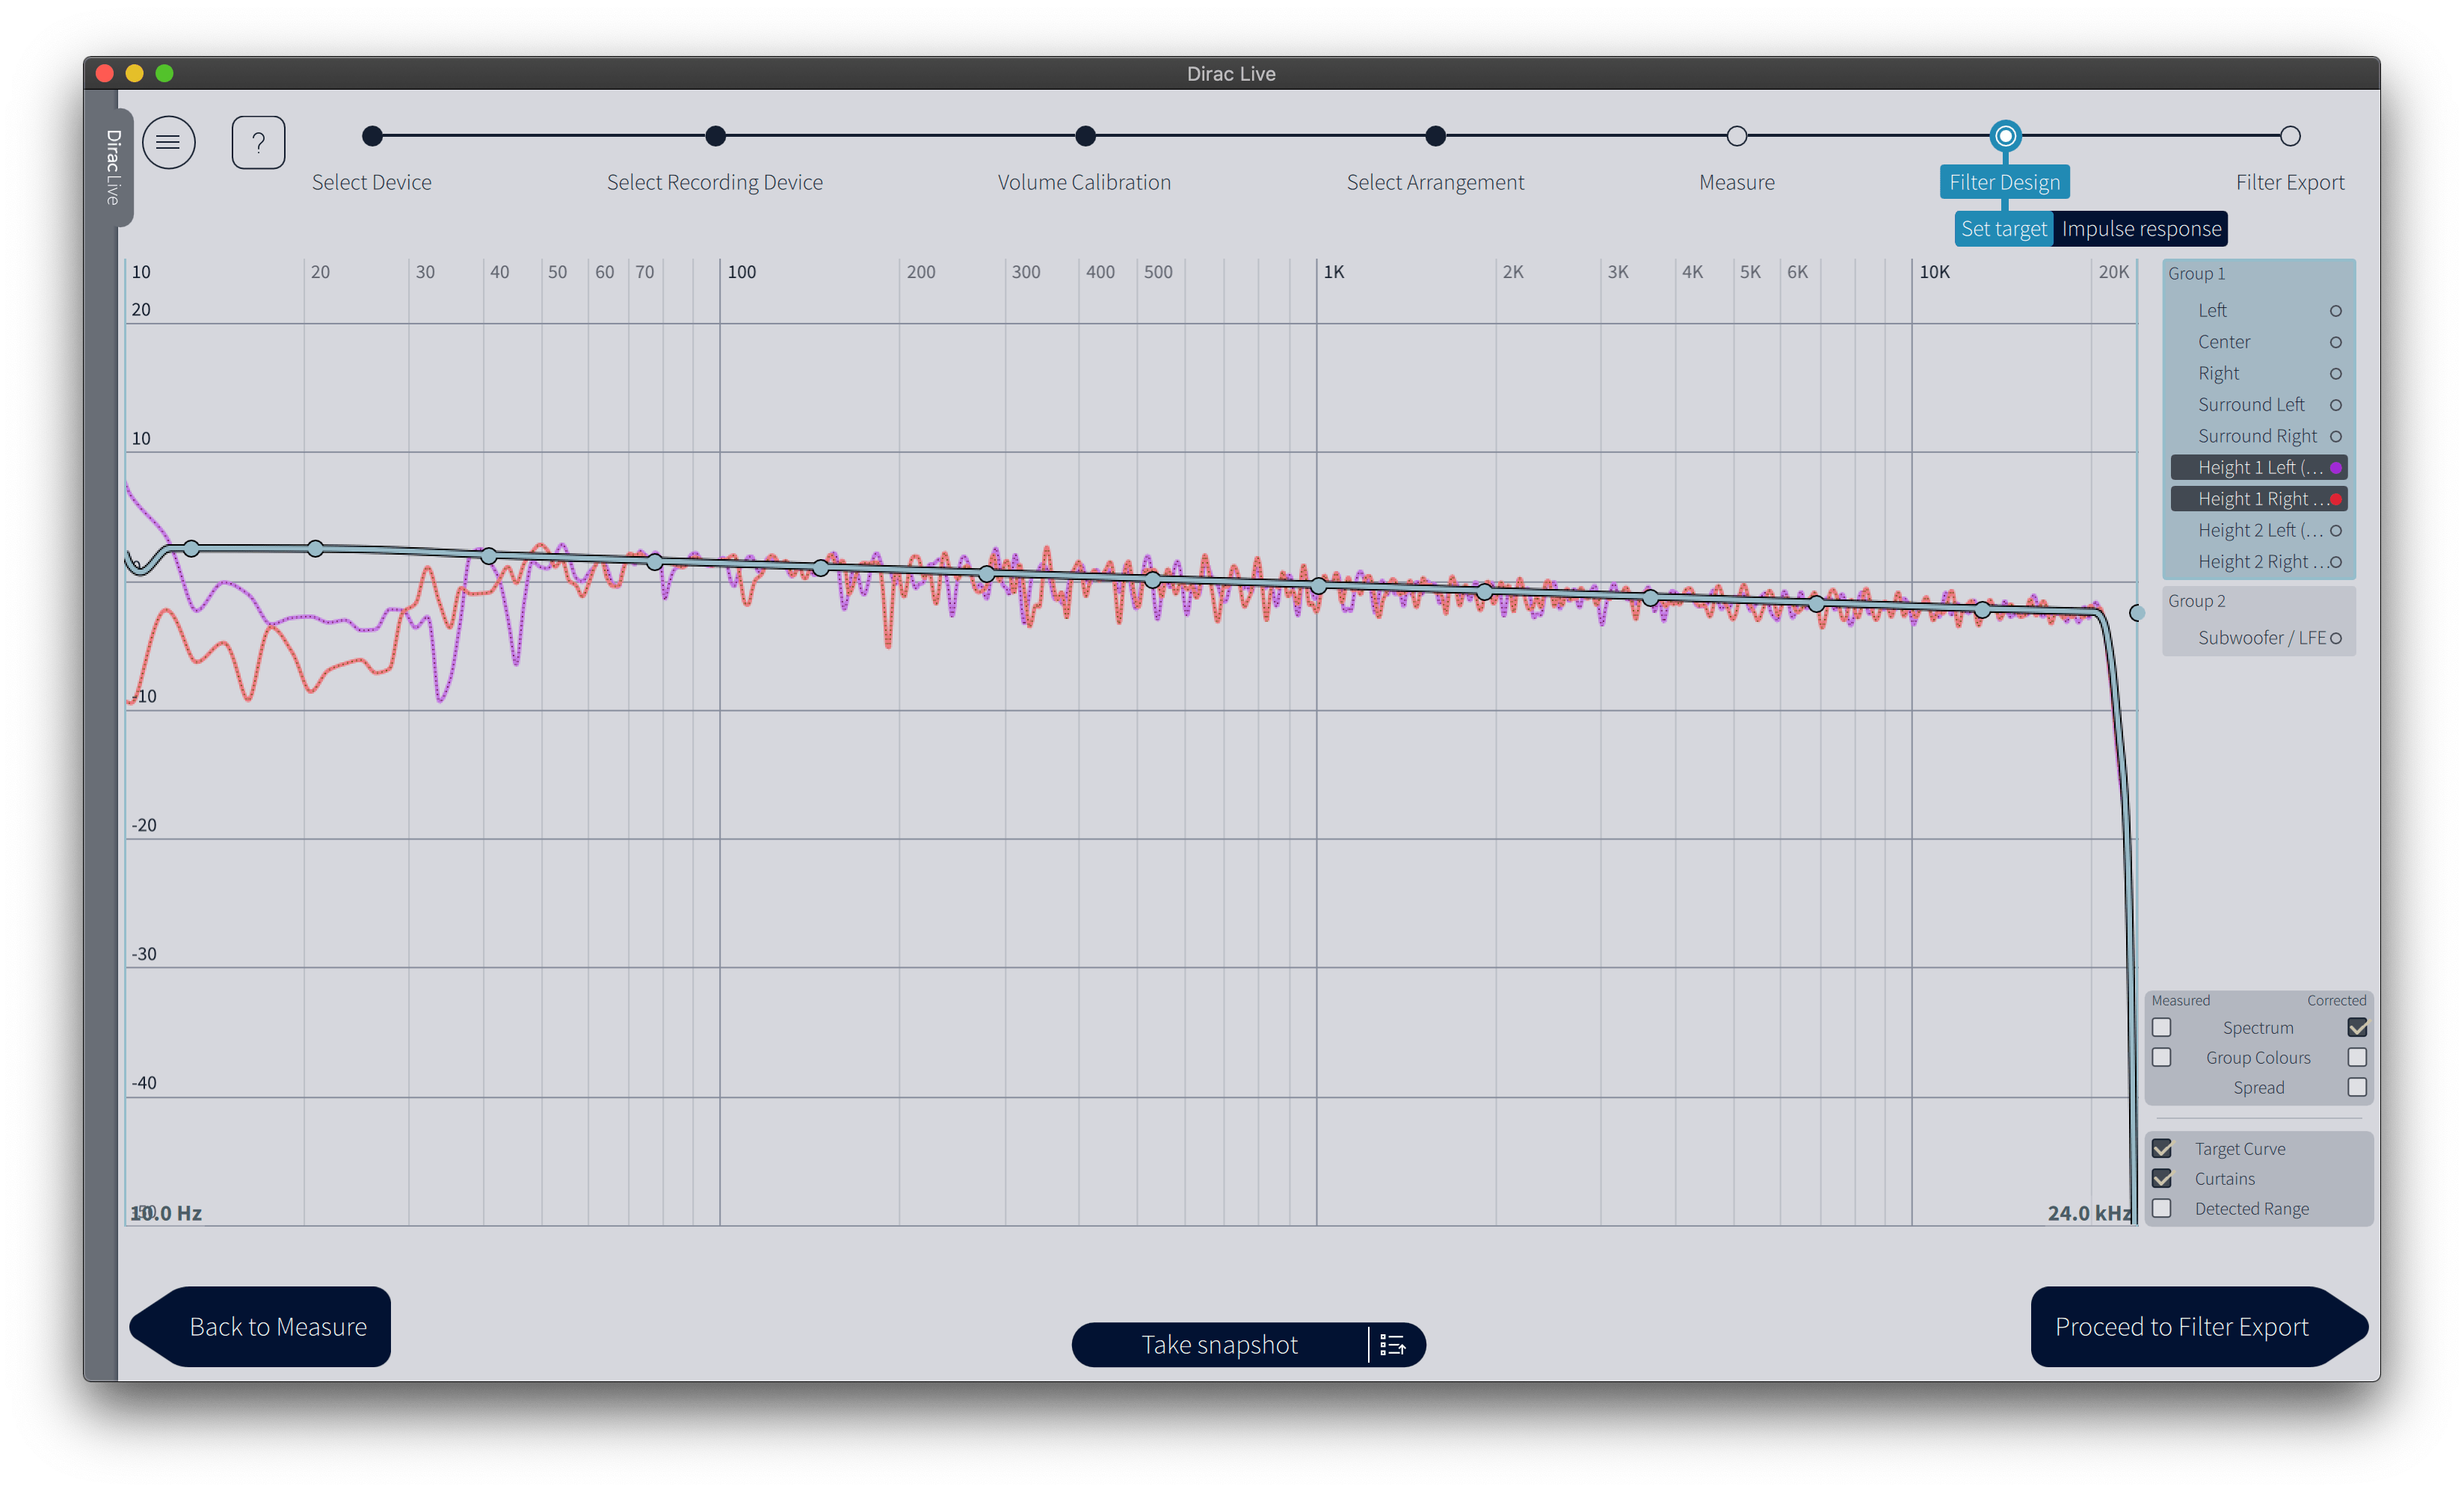
Task: Select the Subwoofer / LFE row
Action: pos(2259,638)
